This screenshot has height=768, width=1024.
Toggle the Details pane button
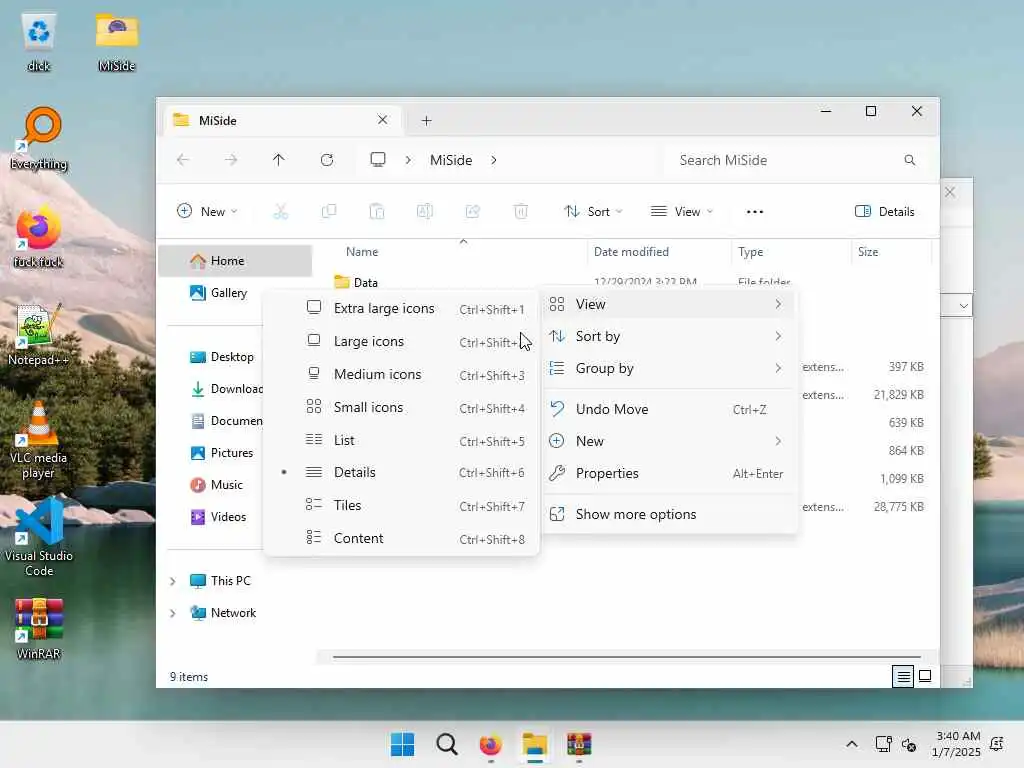coord(885,212)
